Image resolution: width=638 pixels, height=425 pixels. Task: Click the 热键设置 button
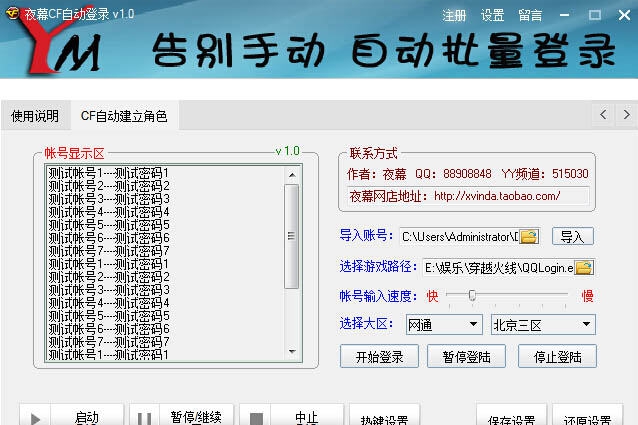tap(385, 417)
